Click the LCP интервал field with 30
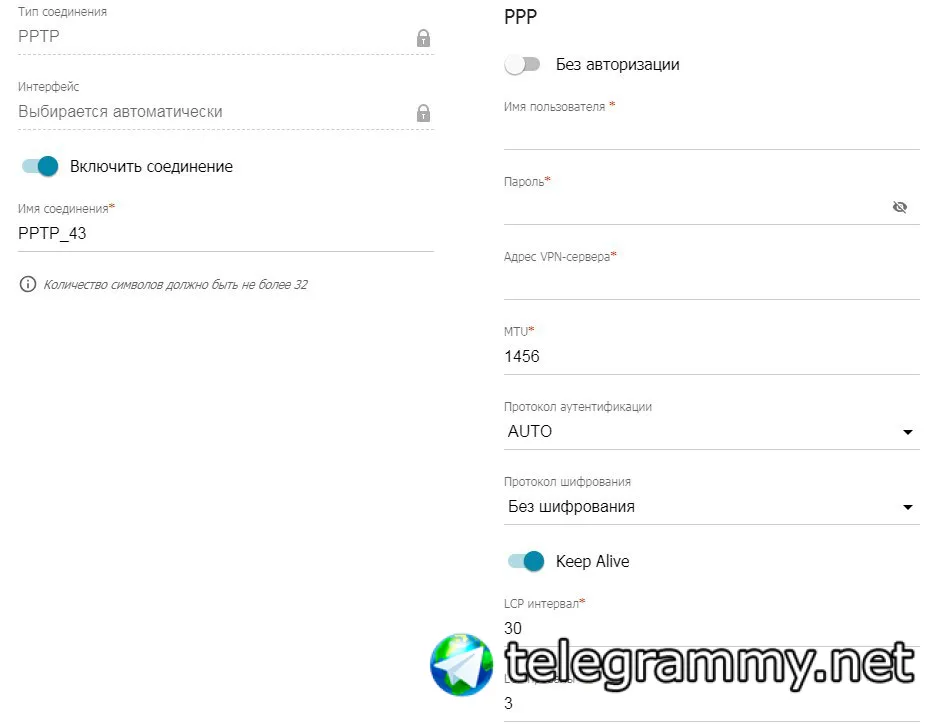This screenshot has height=725, width=933. [711, 629]
